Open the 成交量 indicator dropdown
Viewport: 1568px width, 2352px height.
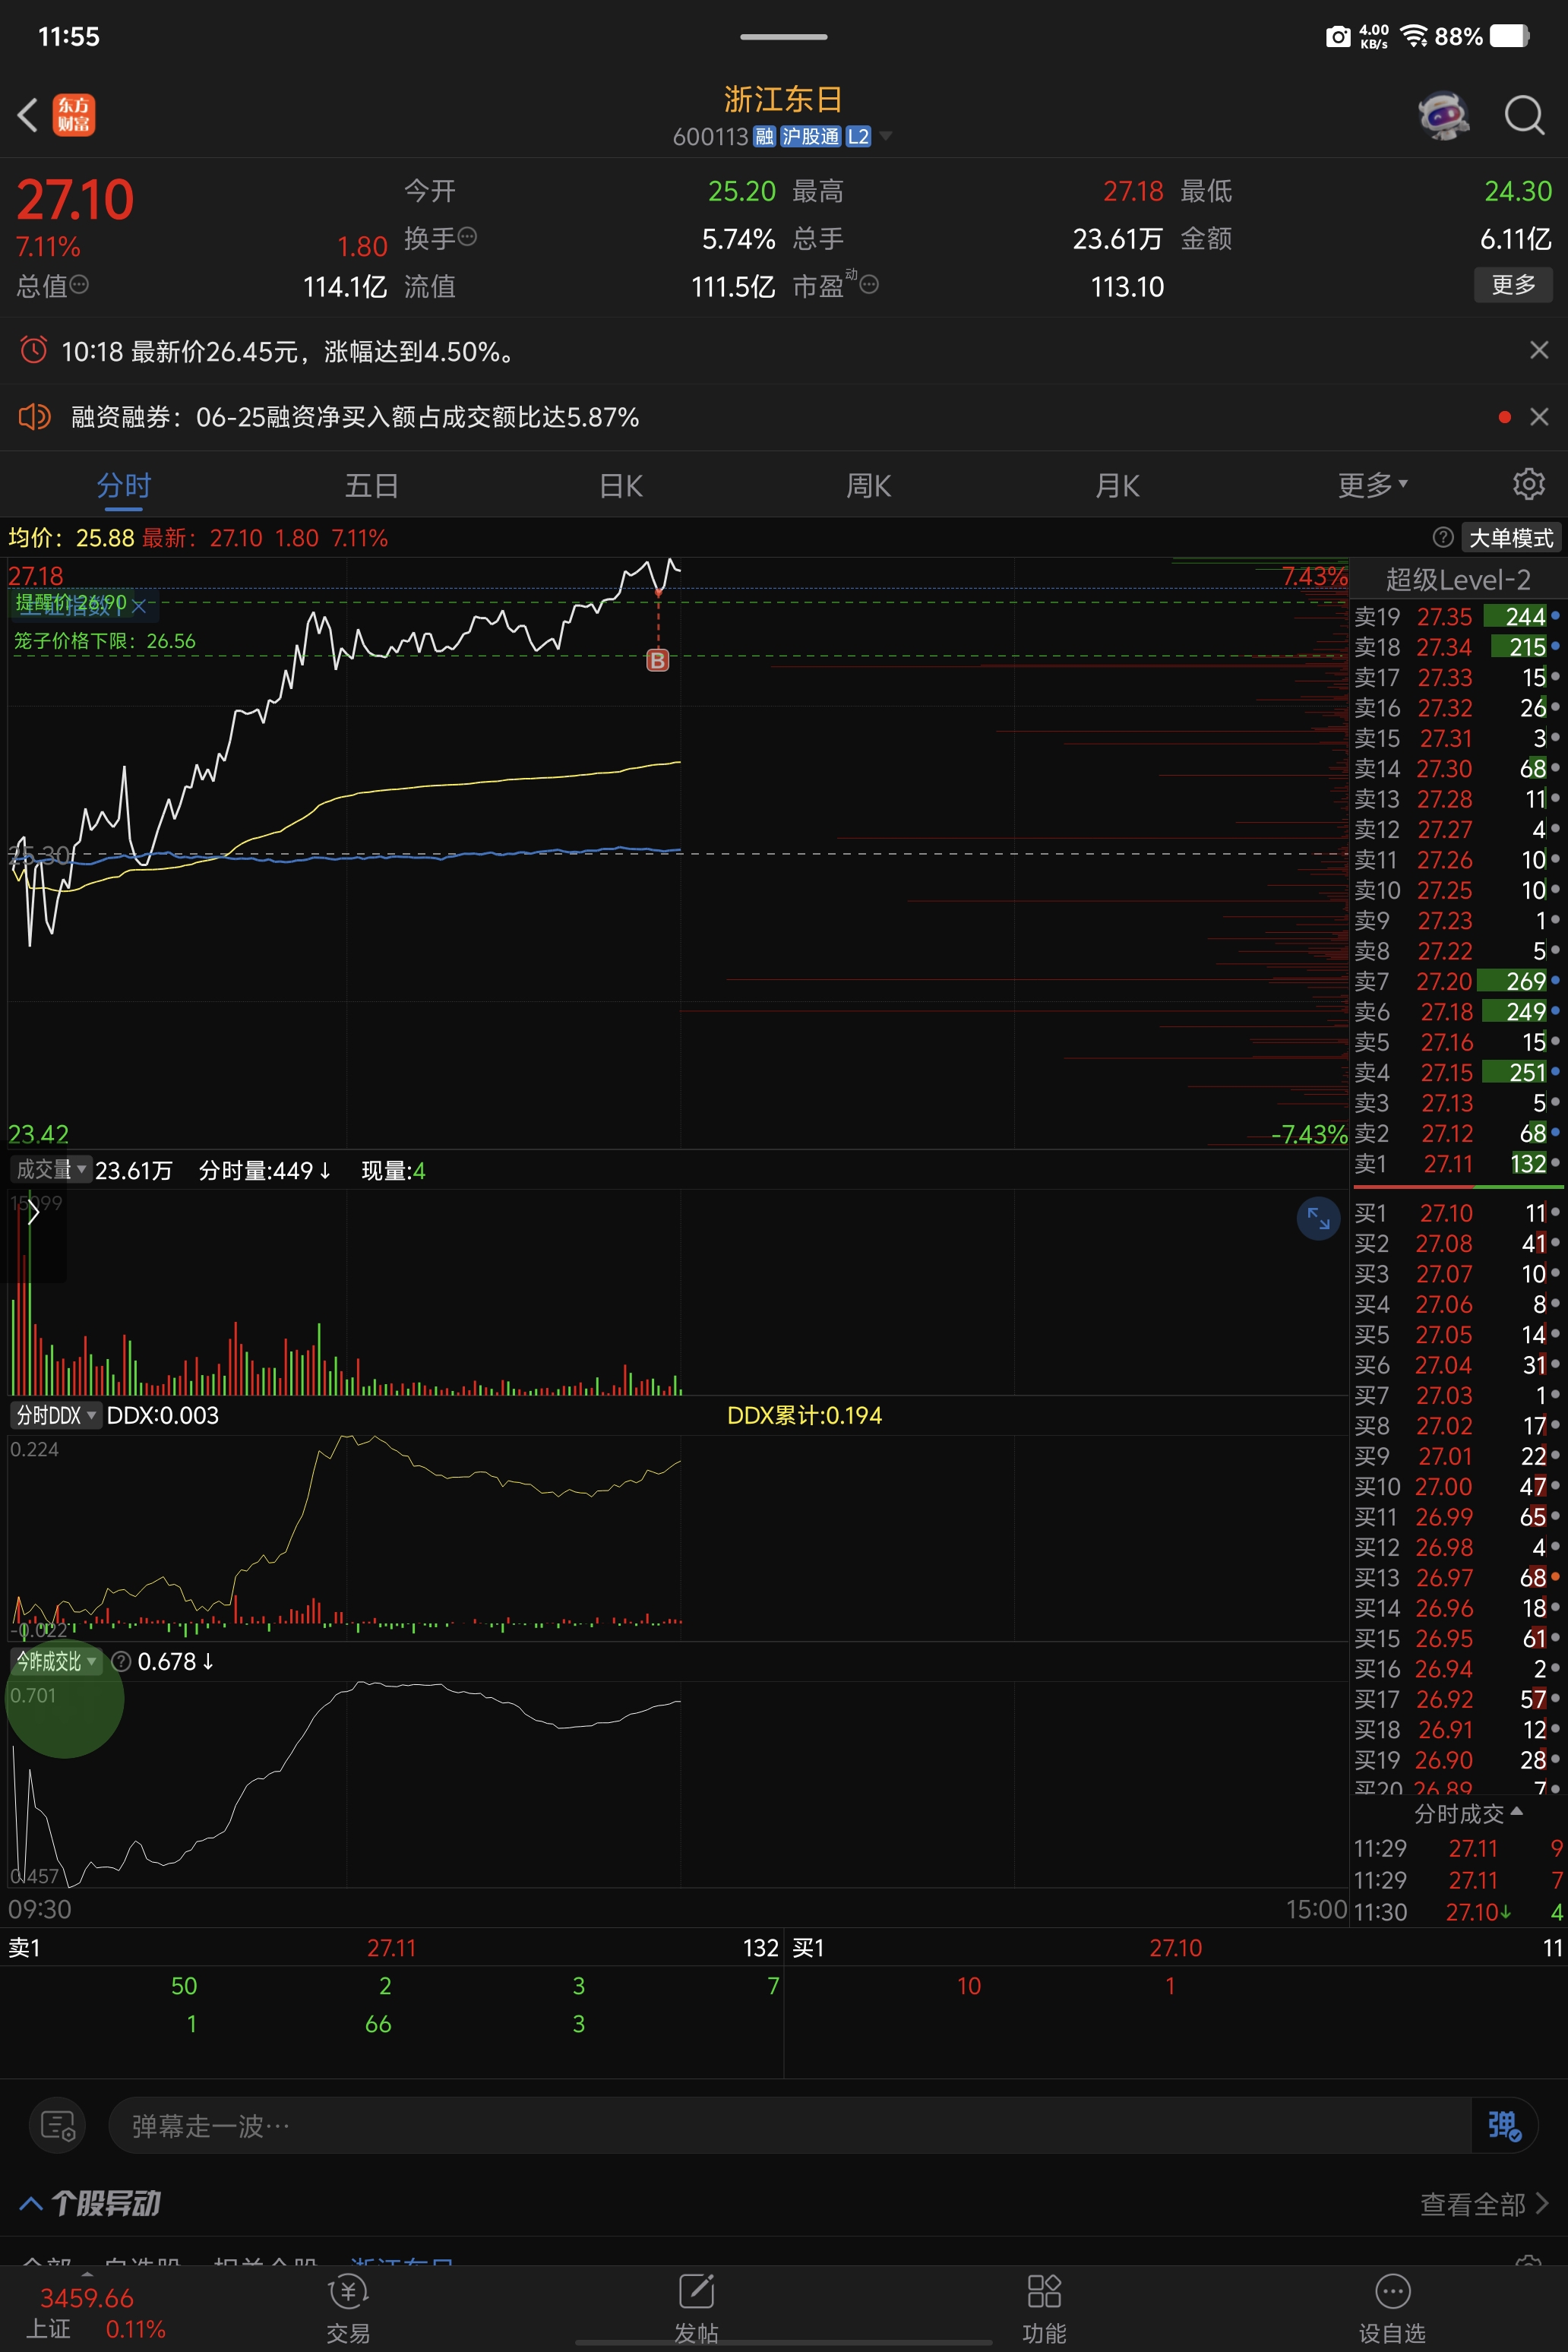tap(50, 1169)
